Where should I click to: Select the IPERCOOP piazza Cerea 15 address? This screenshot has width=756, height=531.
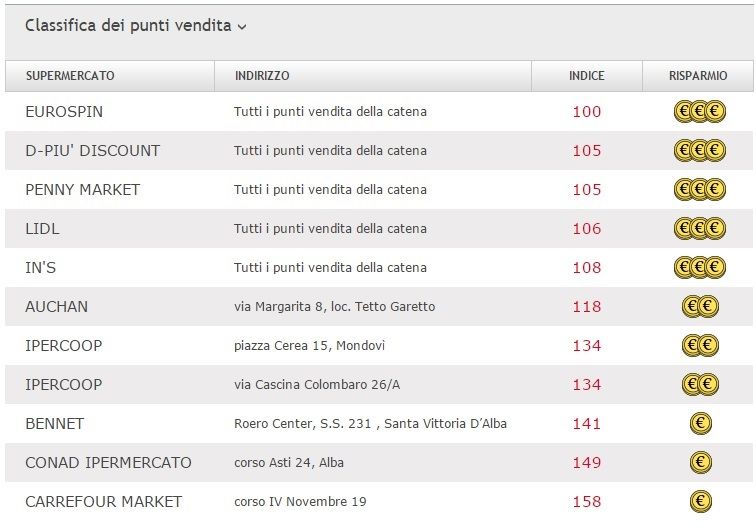point(309,346)
